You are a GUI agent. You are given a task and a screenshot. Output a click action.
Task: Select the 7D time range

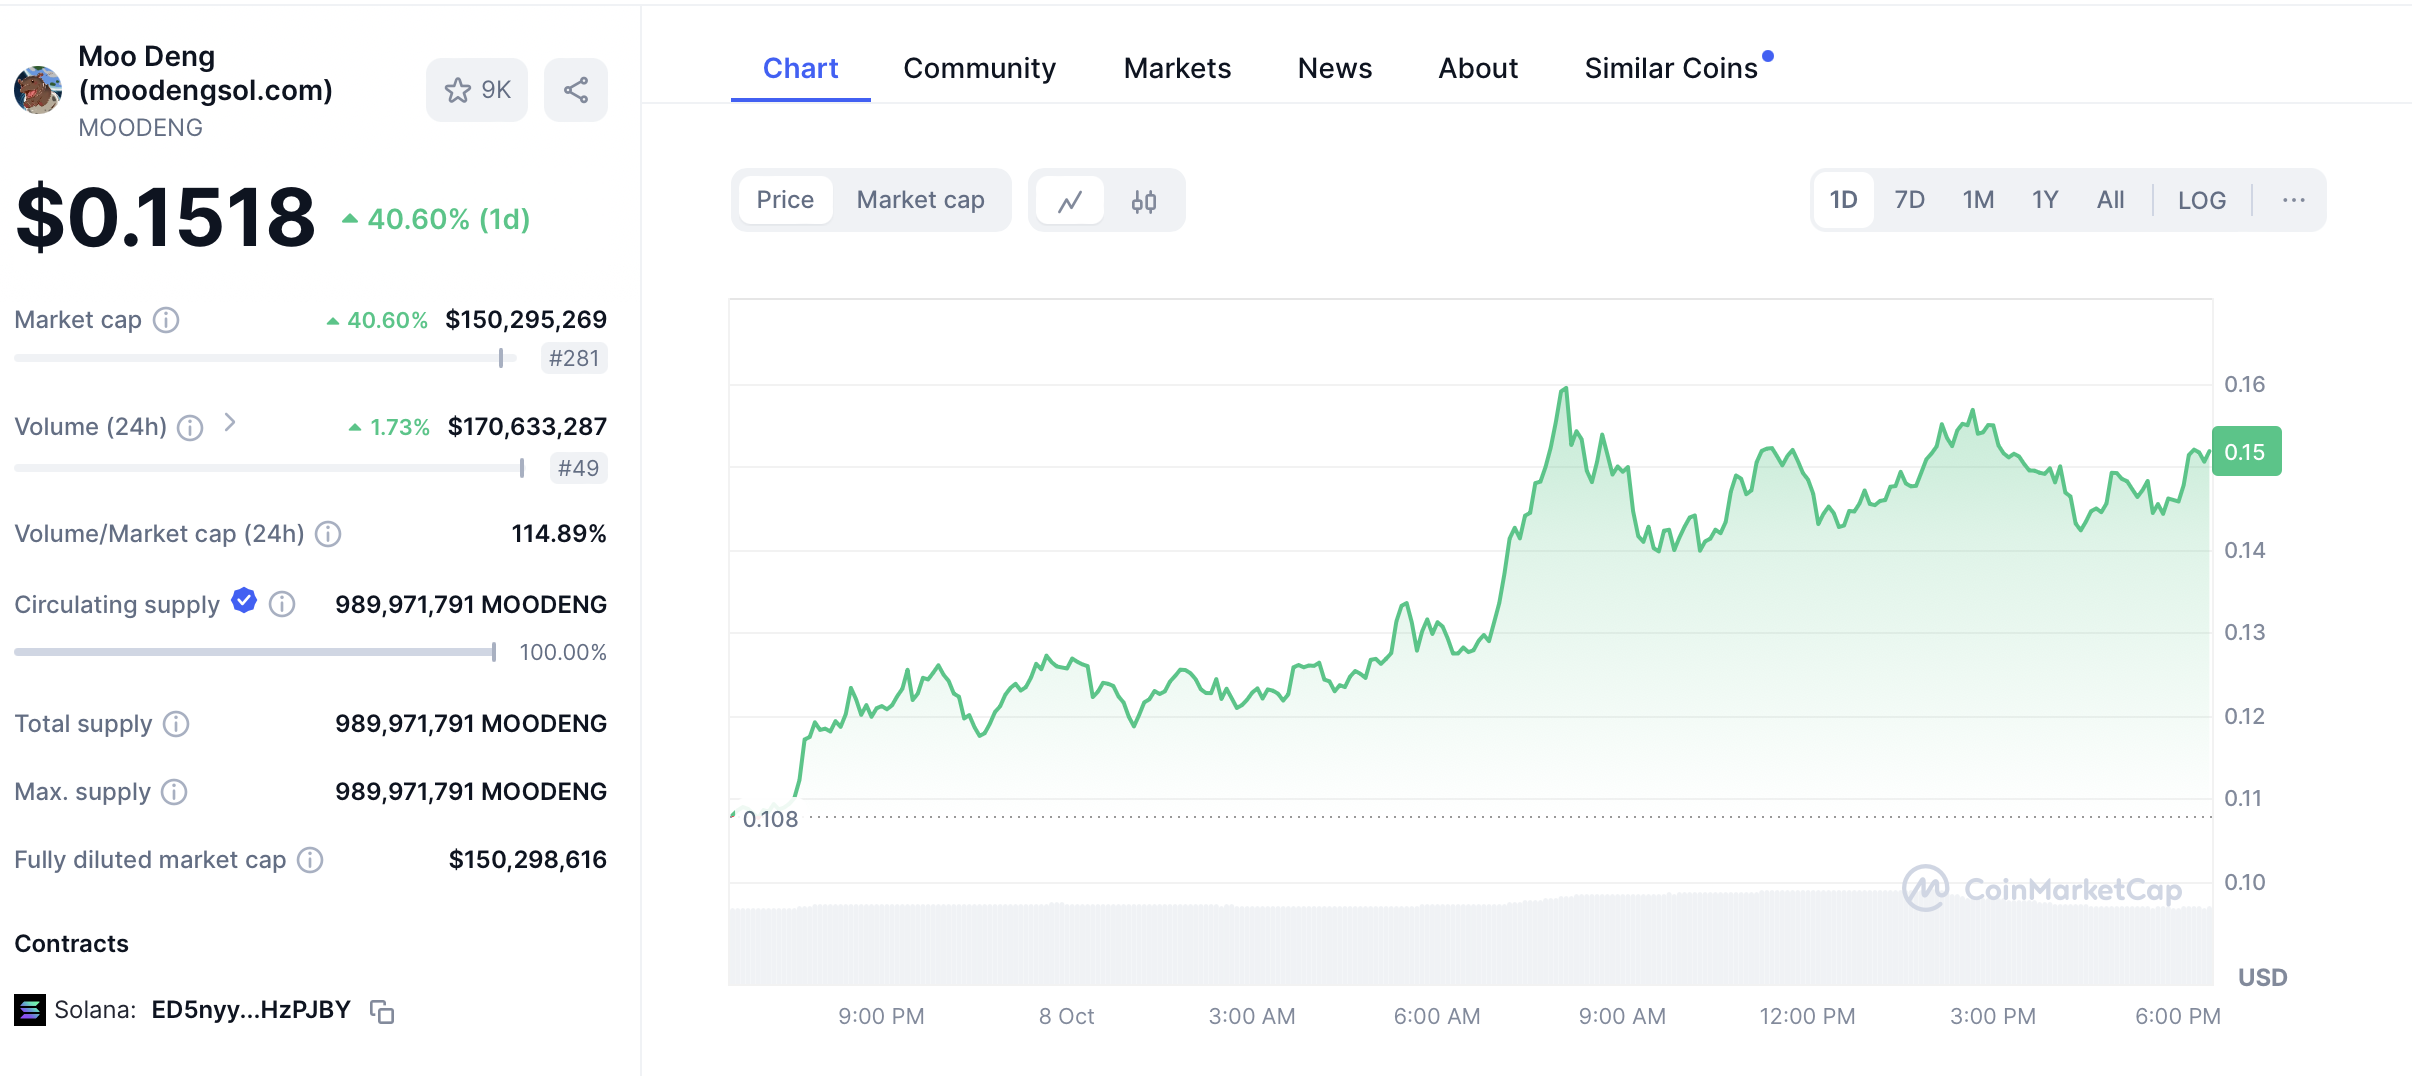1909,200
